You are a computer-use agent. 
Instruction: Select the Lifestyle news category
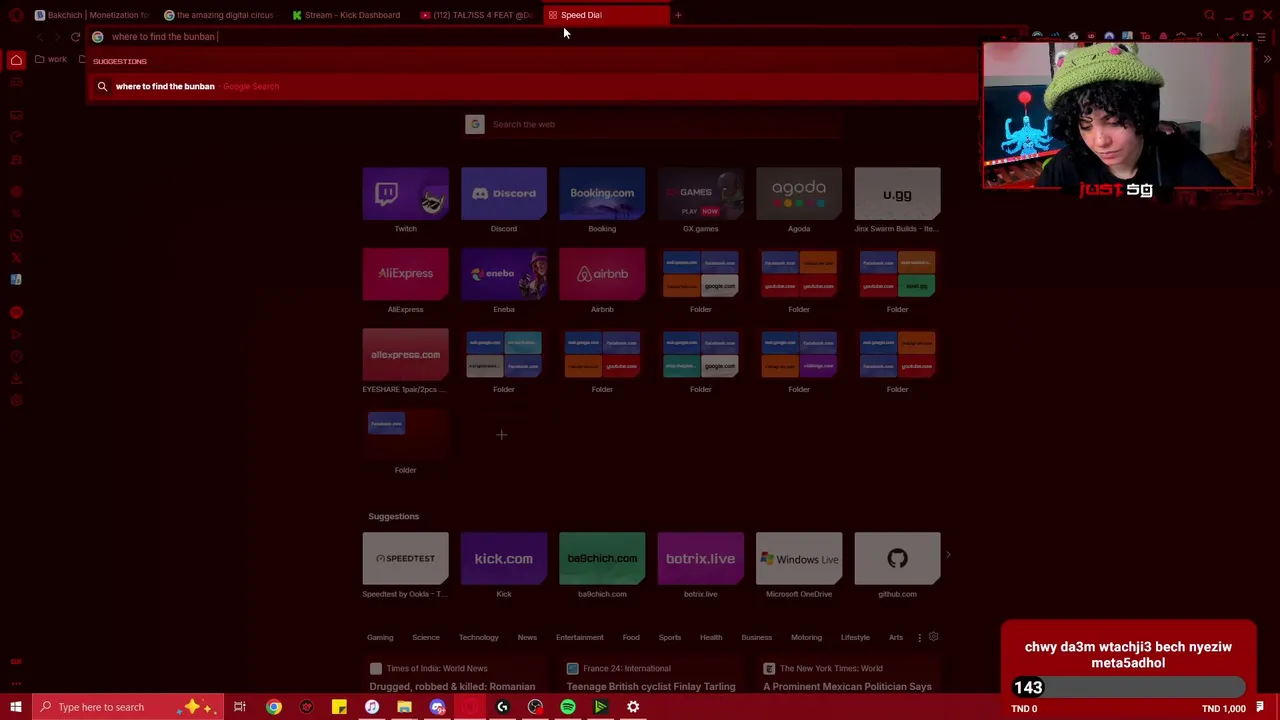pos(855,638)
